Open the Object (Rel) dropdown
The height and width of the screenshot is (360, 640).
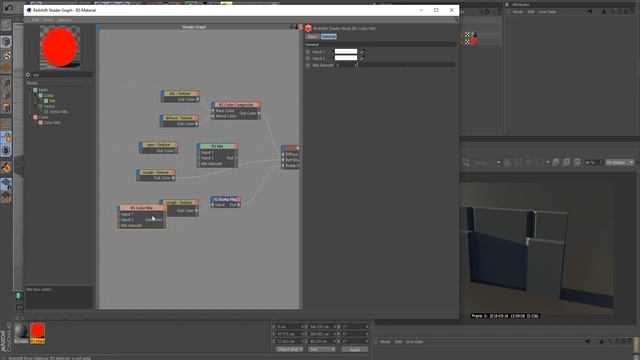(x=289, y=349)
